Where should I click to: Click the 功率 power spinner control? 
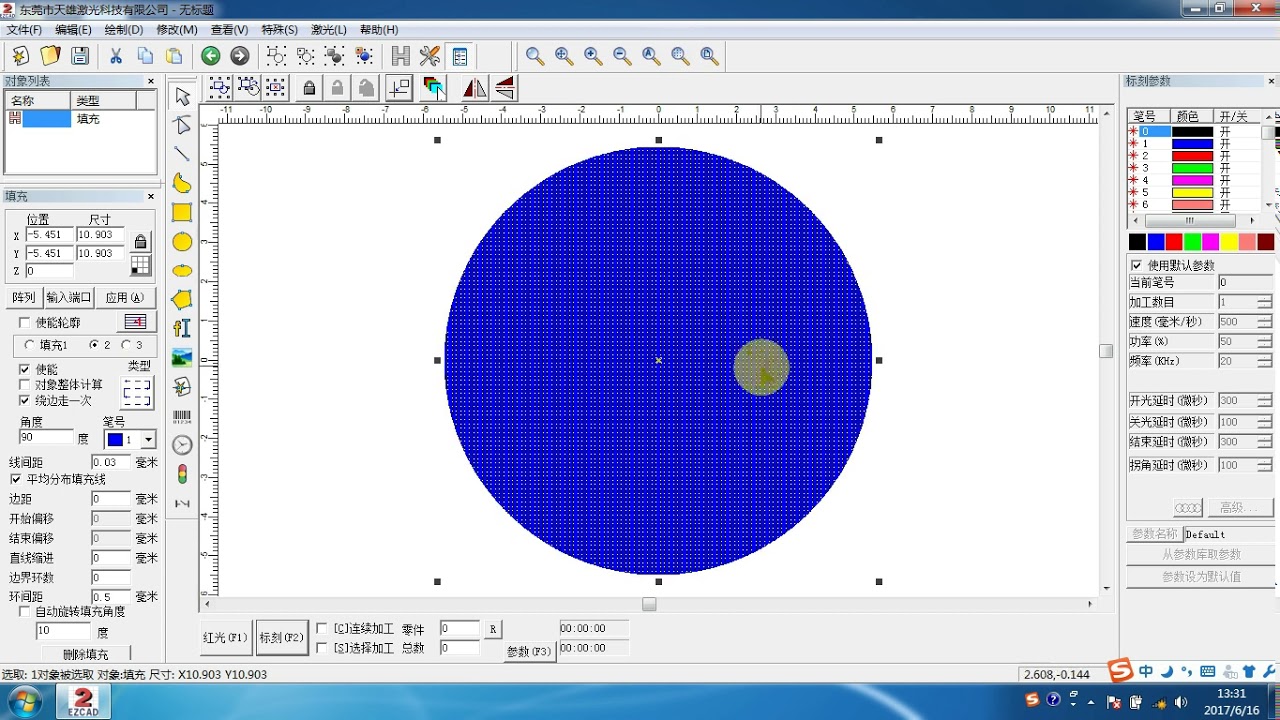click(x=1265, y=341)
